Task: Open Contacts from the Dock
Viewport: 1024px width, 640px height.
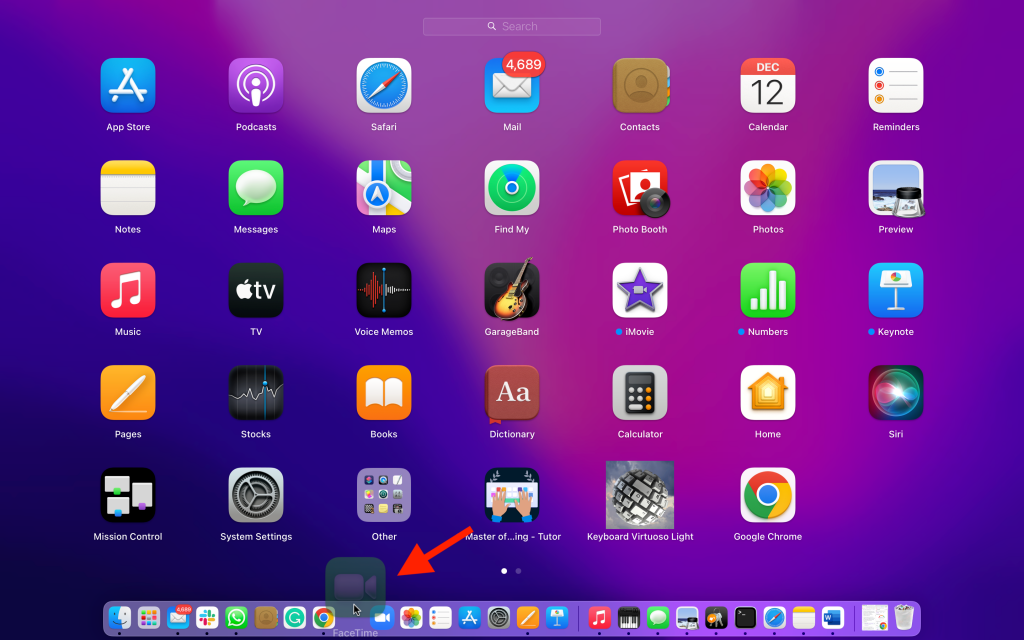Action: (266, 617)
